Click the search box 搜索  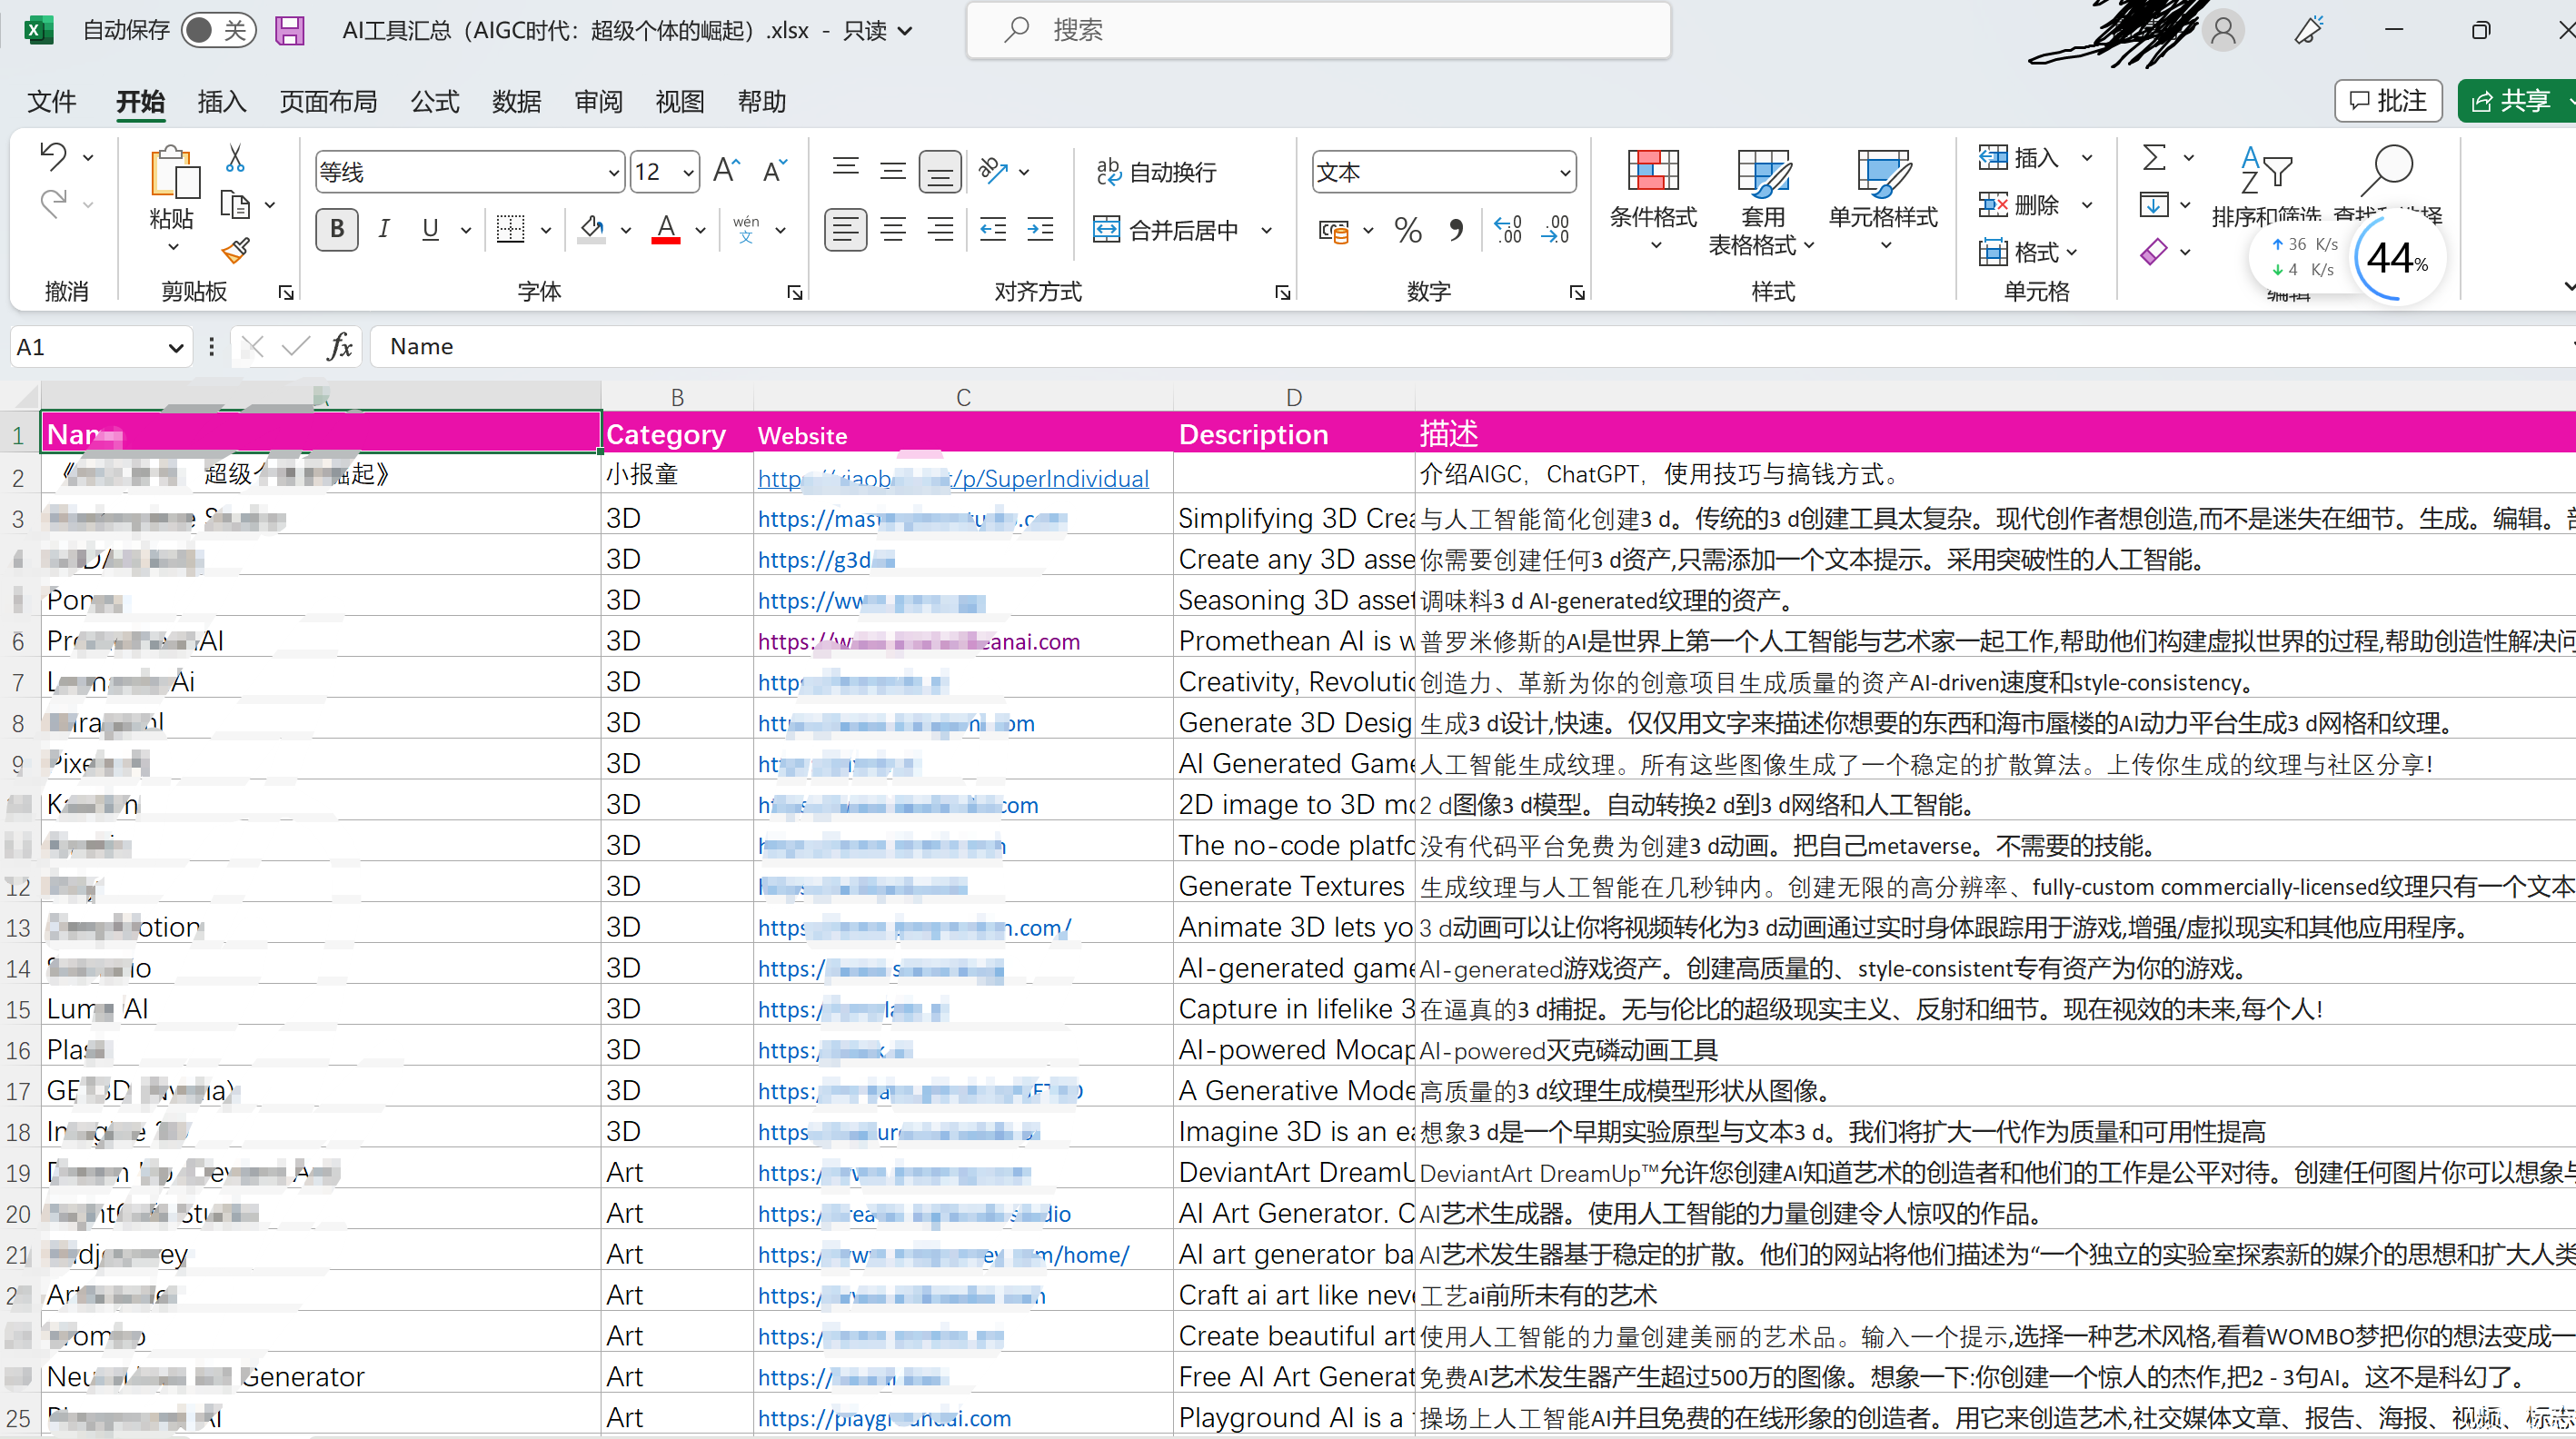(1318, 30)
